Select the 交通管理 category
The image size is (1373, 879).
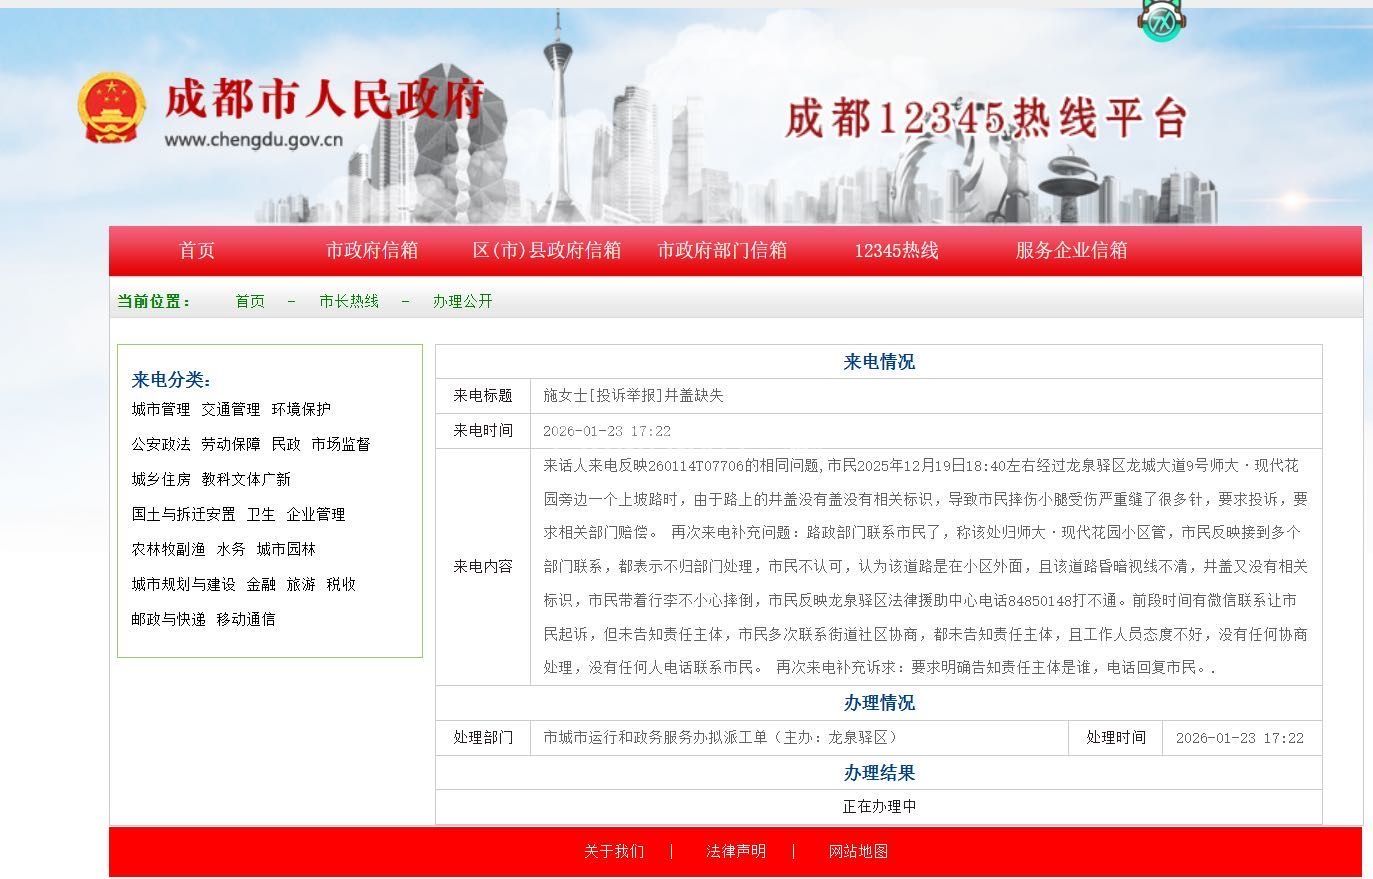coord(230,409)
